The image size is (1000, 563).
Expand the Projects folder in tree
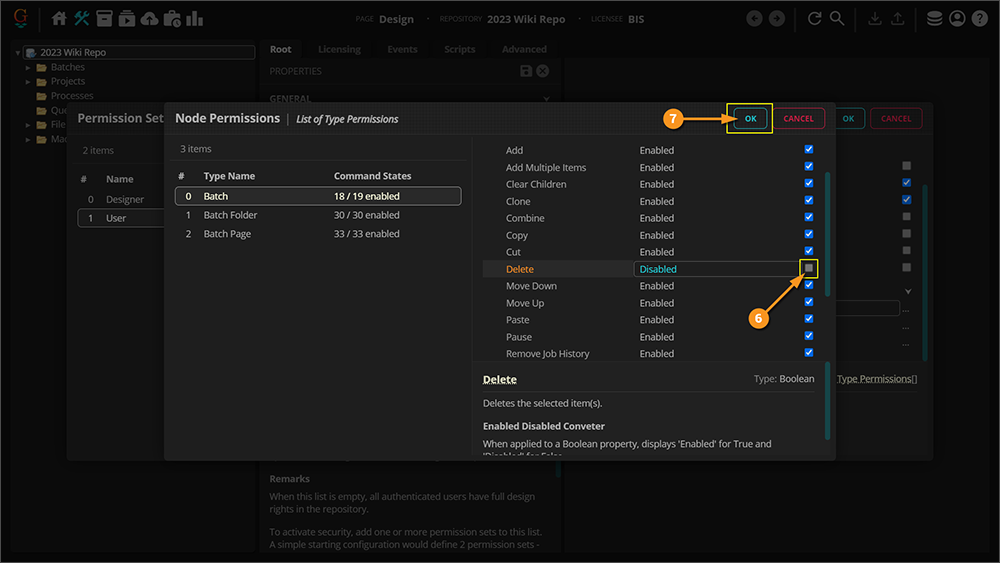click(28, 82)
